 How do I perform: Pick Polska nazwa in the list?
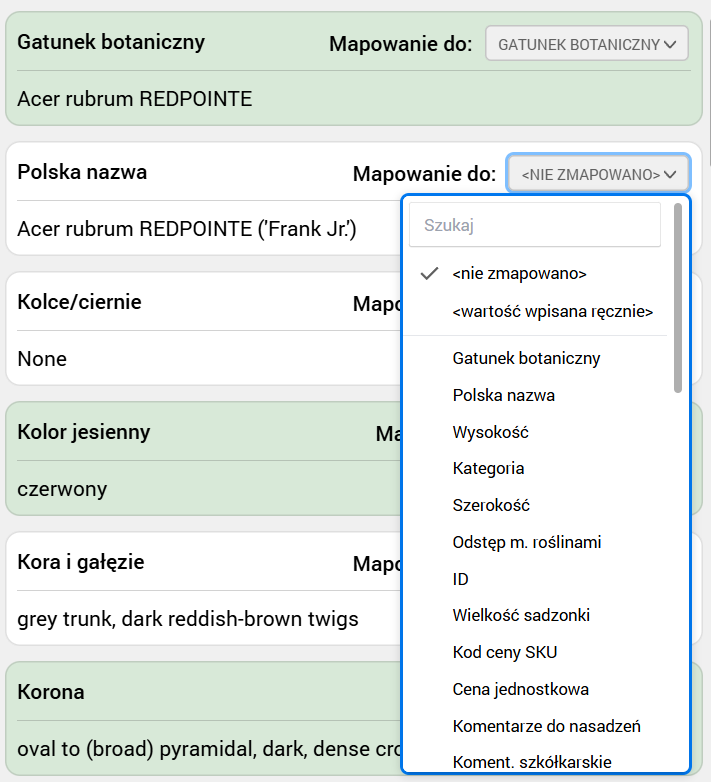503,395
